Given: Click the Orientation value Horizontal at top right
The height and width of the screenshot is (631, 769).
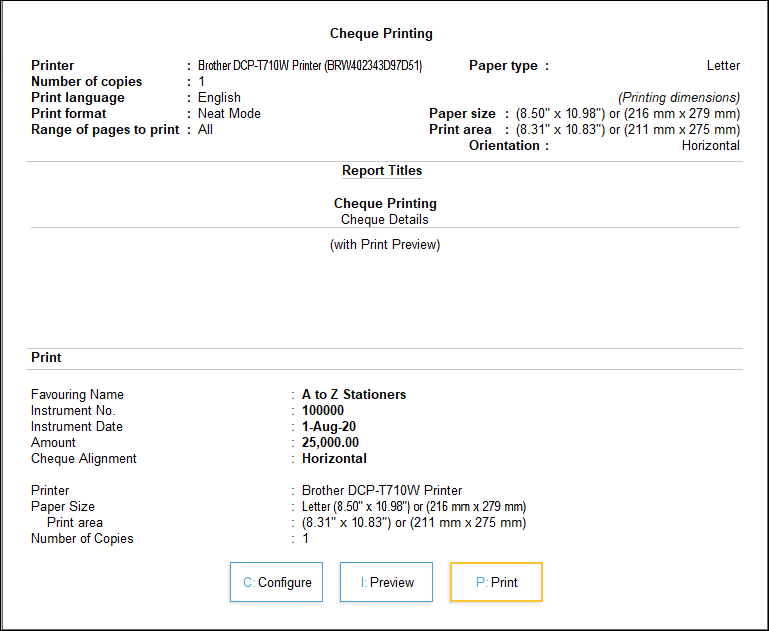Looking at the screenshot, I should click(711, 146).
